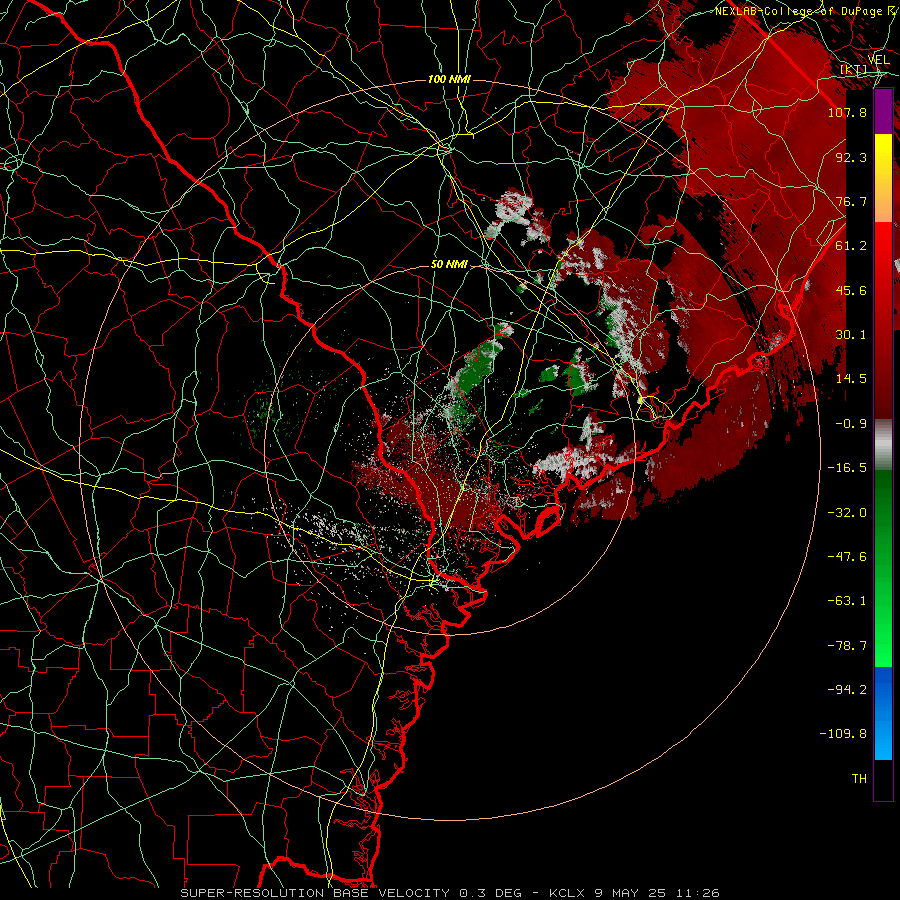This screenshot has width=900, height=900.
Task: Pick the purple segment of velocity color bar
Action: [x=883, y=111]
